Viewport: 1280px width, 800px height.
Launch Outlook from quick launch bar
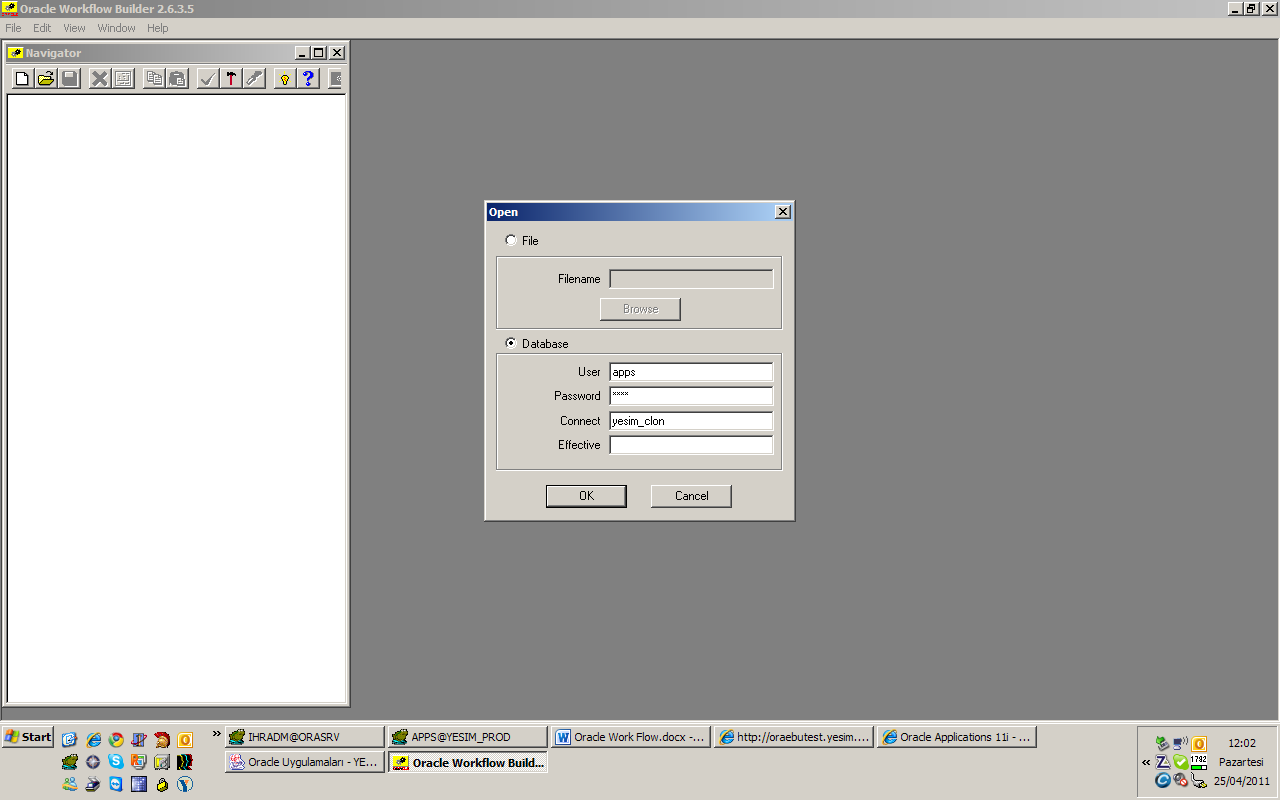(185, 740)
